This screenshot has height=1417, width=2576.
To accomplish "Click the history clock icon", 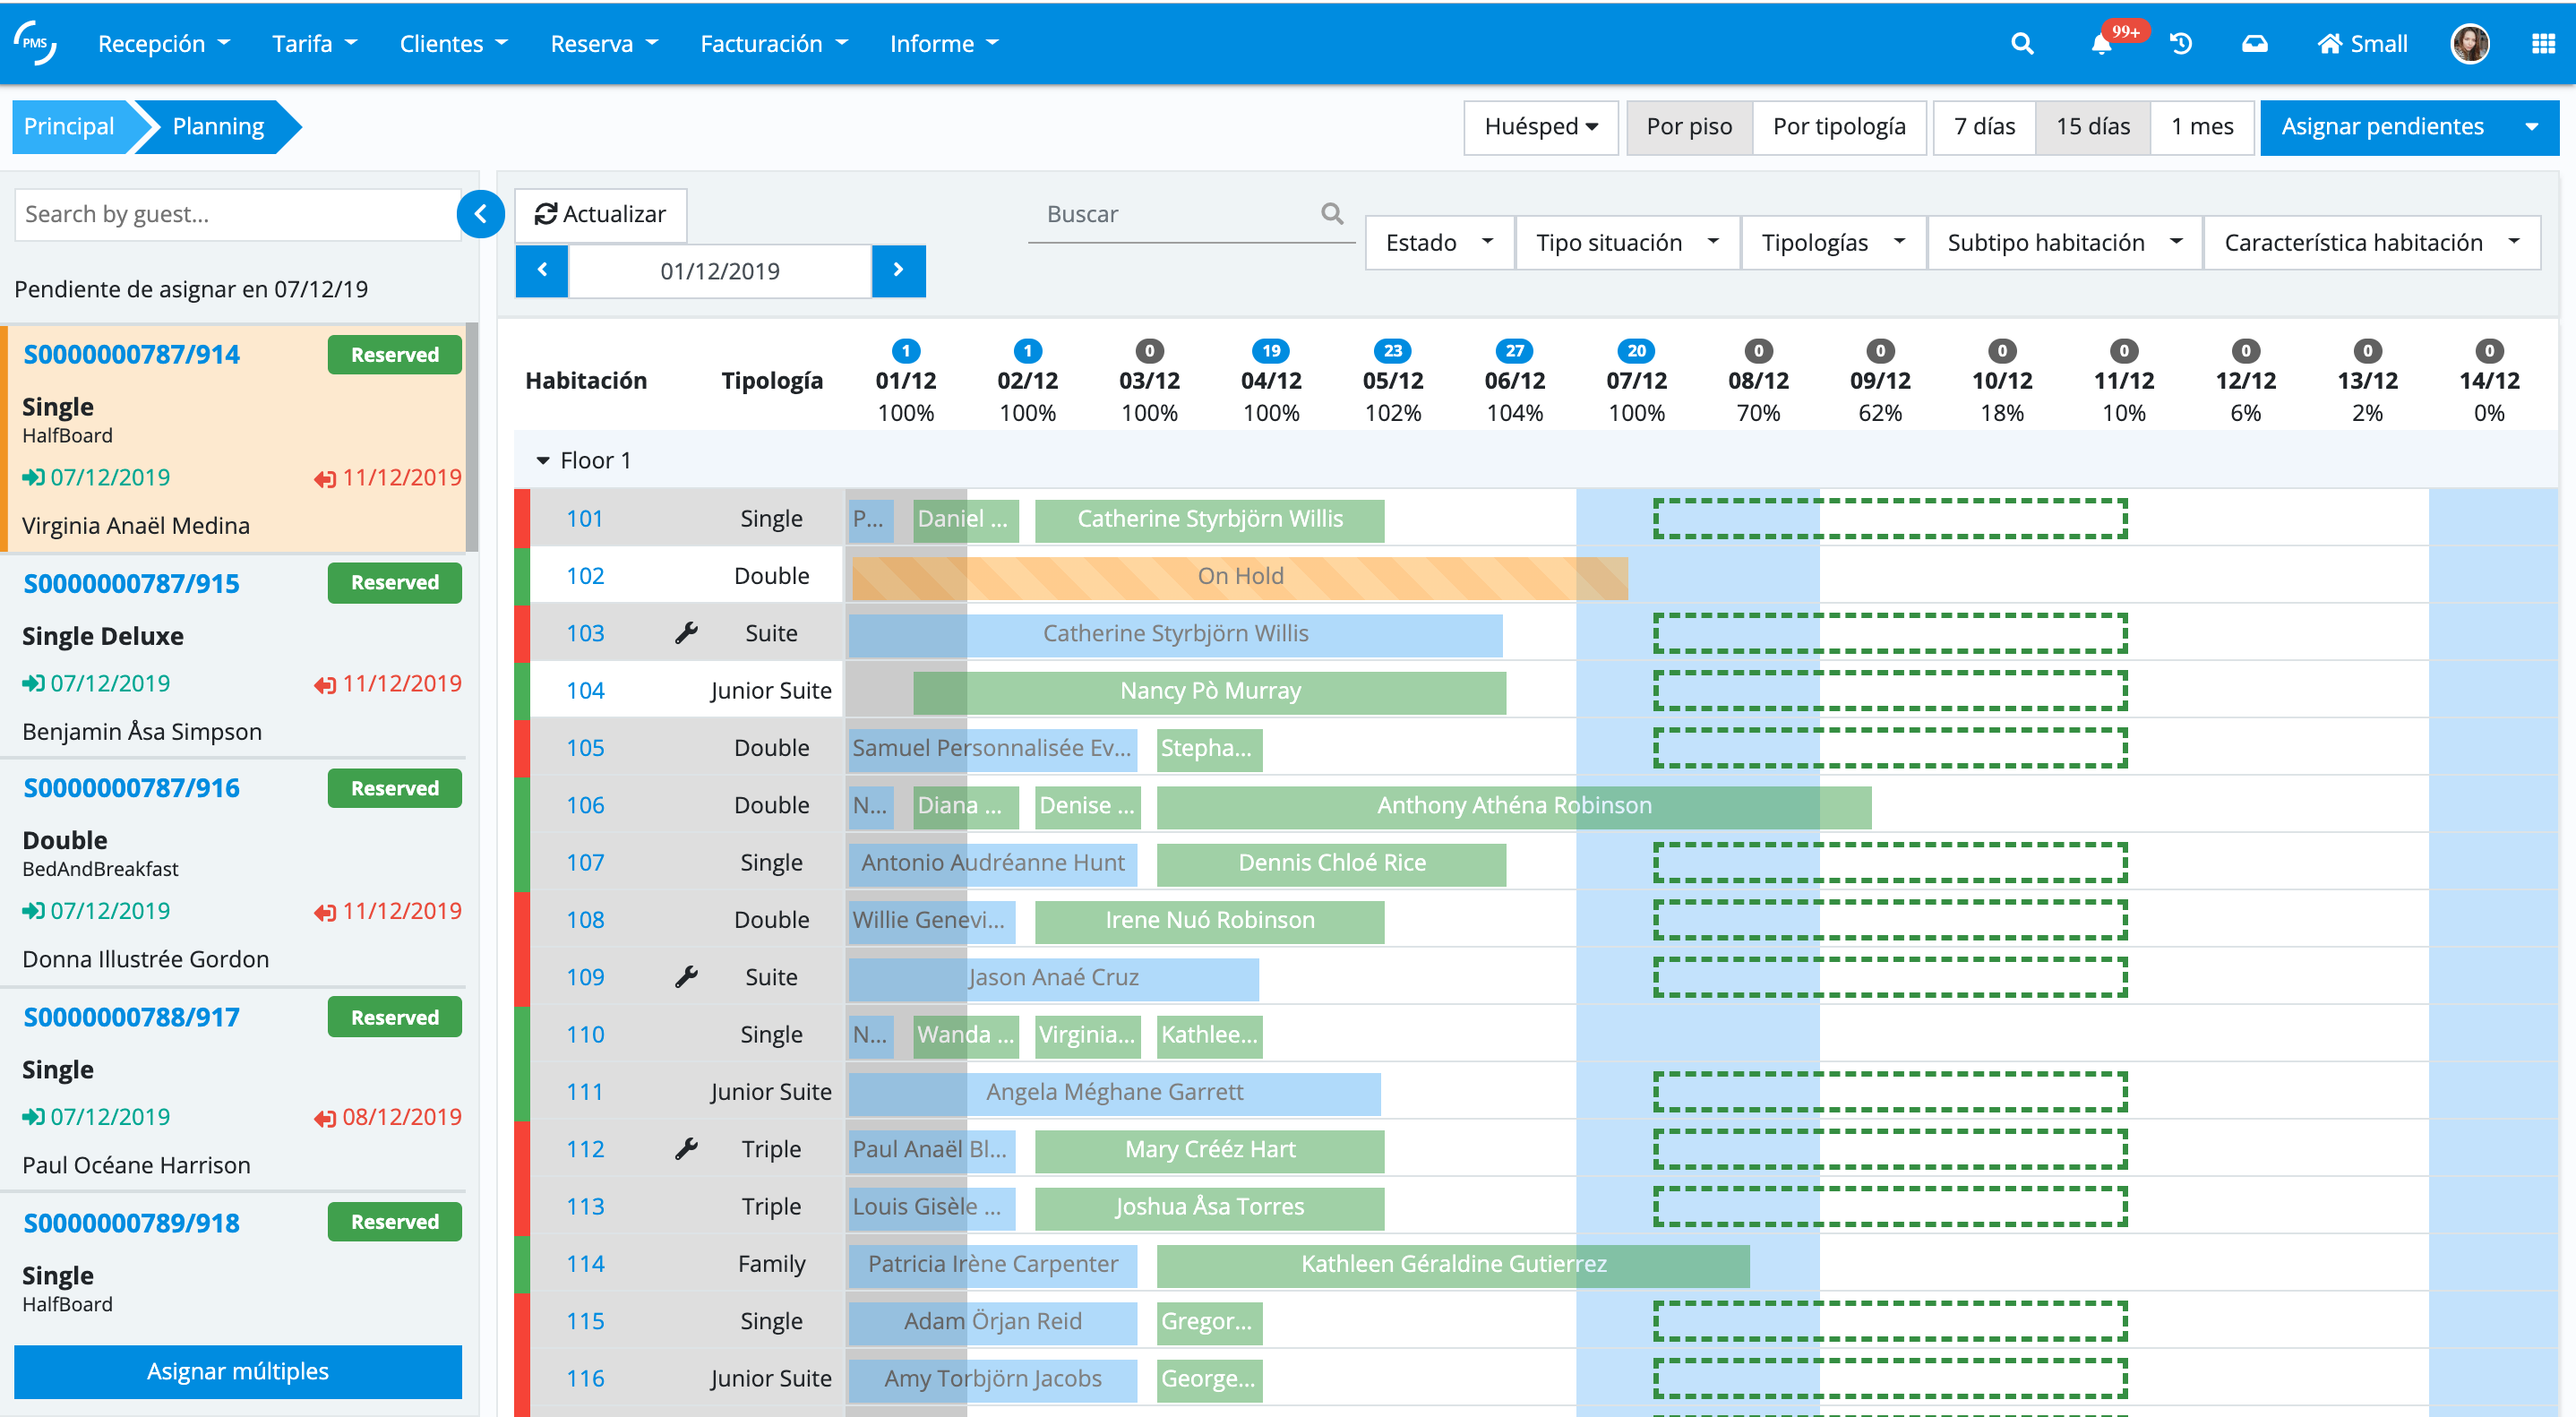I will tap(2181, 44).
